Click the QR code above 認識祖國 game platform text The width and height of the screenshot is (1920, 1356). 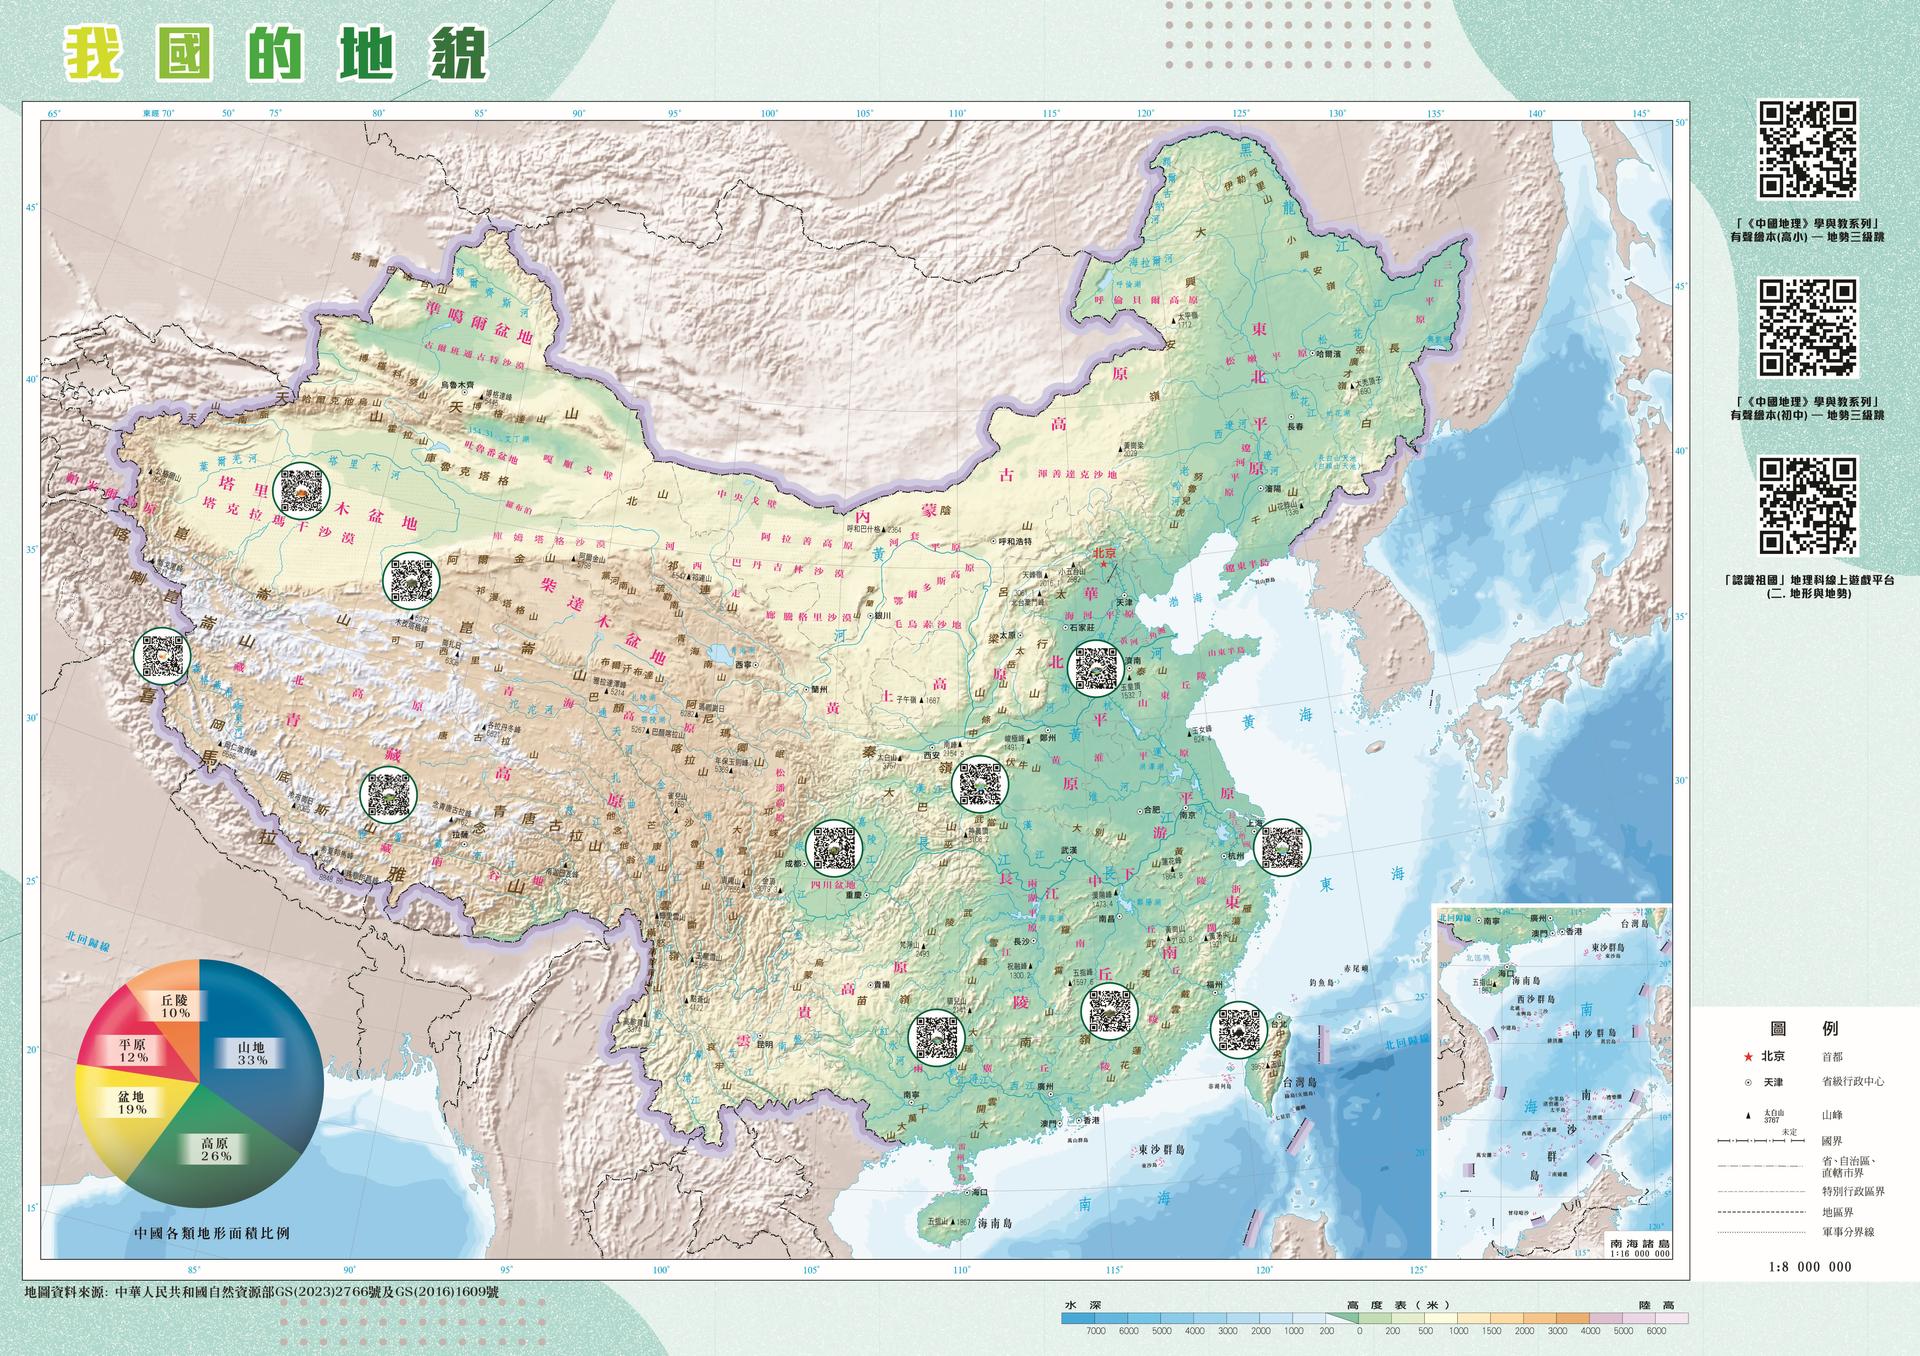click(1807, 506)
